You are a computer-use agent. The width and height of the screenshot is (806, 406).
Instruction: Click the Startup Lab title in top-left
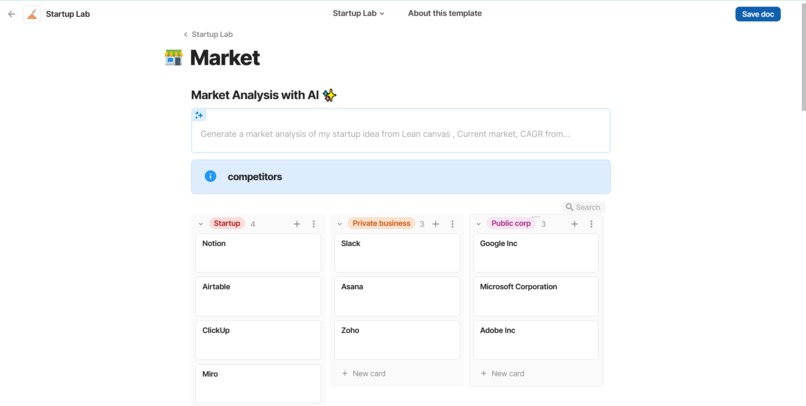(x=68, y=14)
